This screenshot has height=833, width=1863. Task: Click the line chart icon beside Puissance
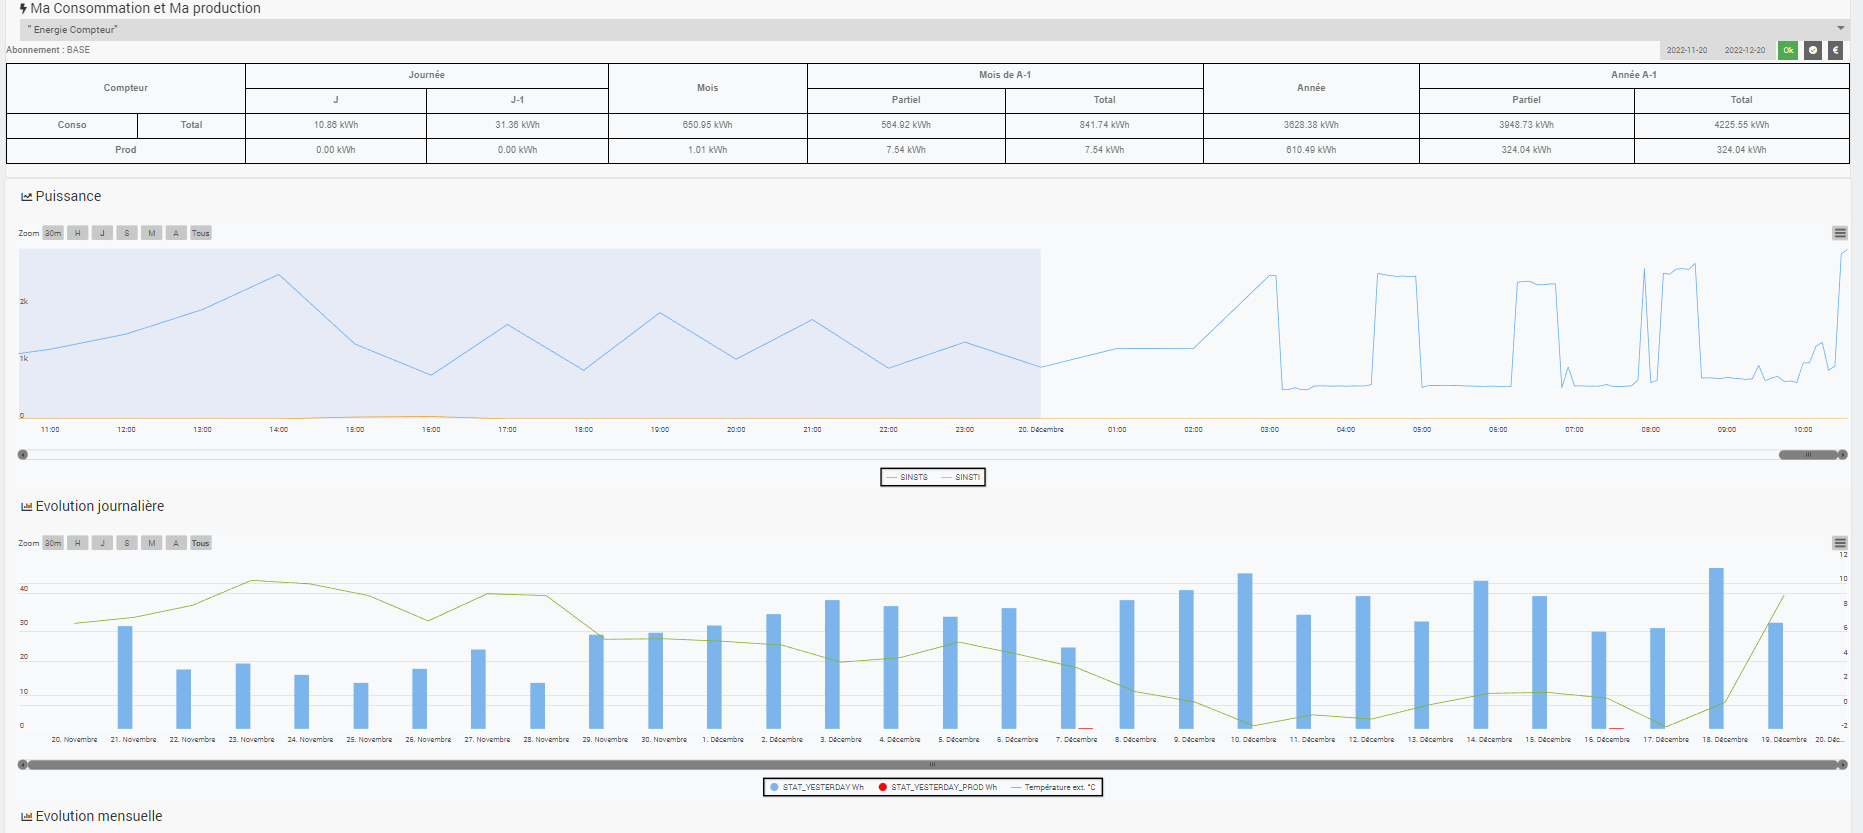[x=27, y=197]
